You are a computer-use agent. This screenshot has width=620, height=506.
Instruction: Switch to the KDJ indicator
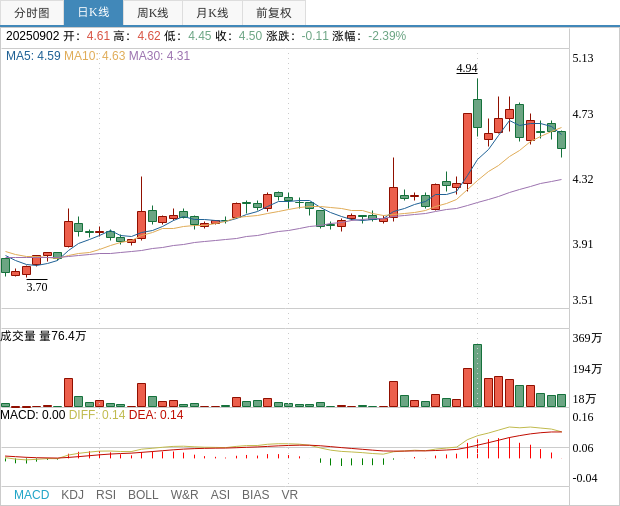coord(72,495)
